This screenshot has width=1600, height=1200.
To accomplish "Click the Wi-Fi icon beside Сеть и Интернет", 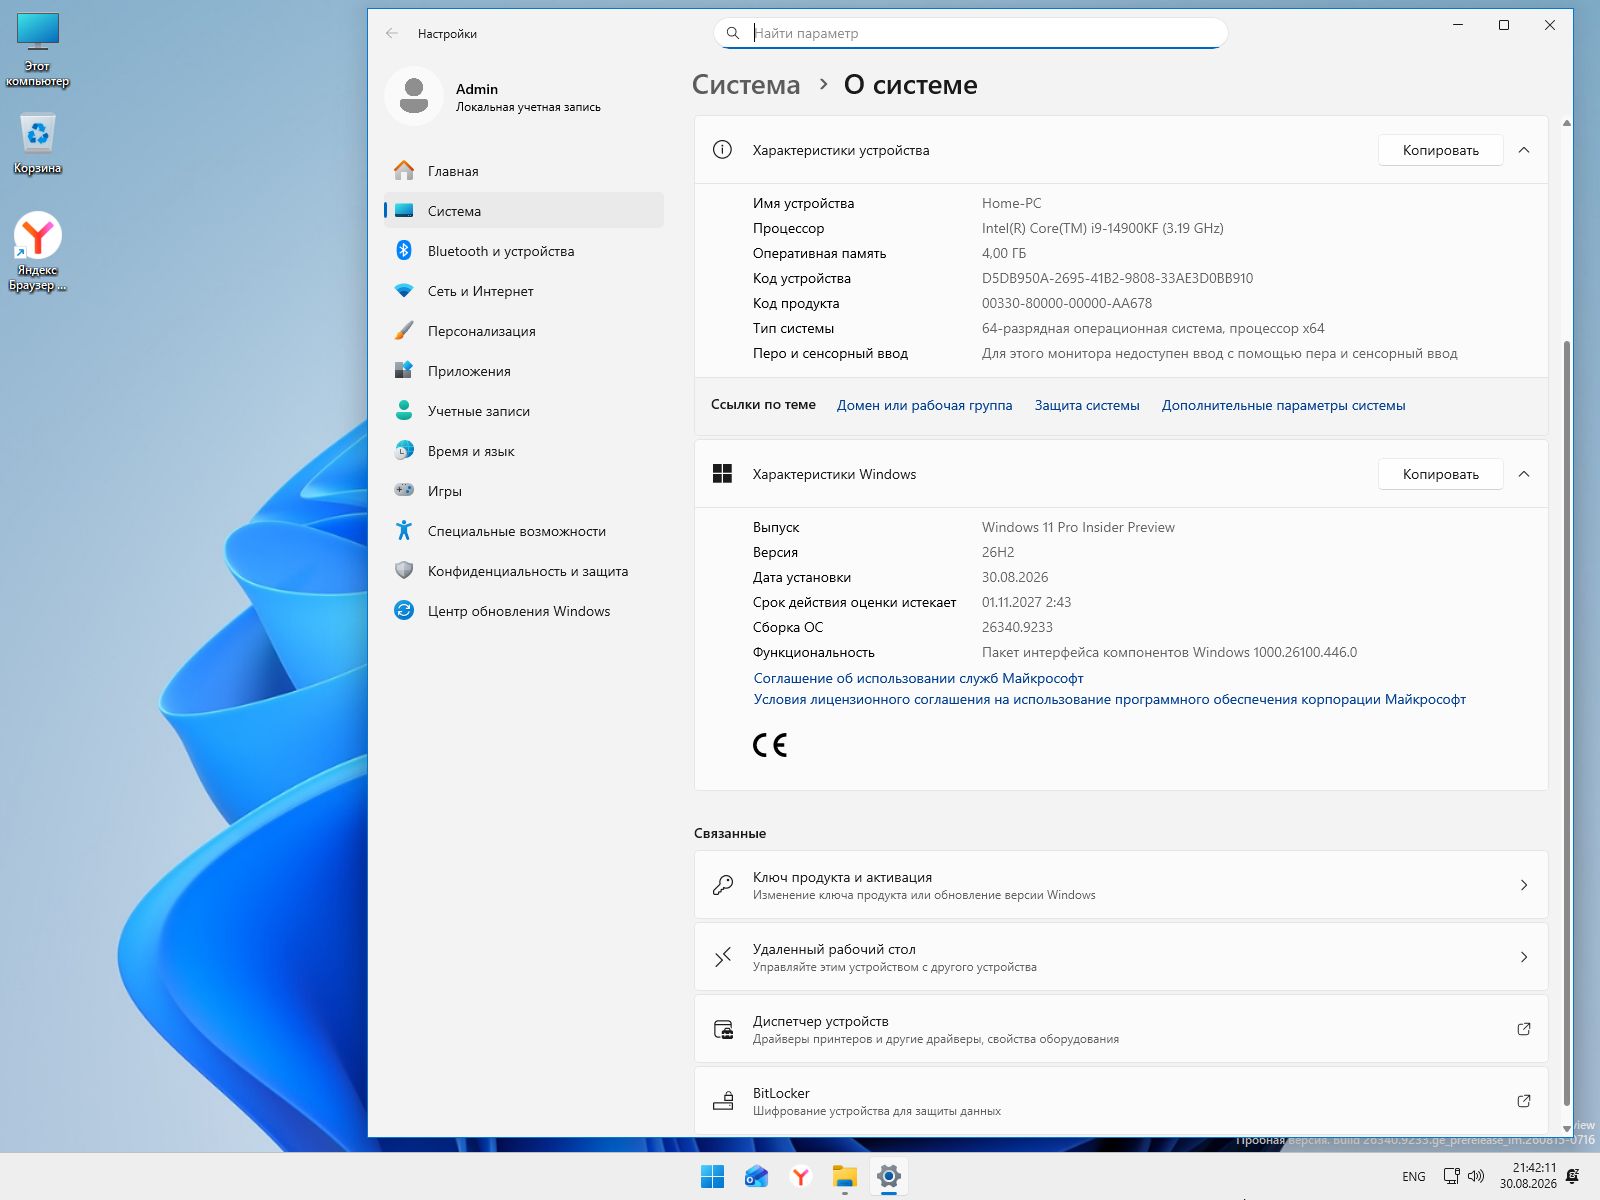I will point(404,291).
